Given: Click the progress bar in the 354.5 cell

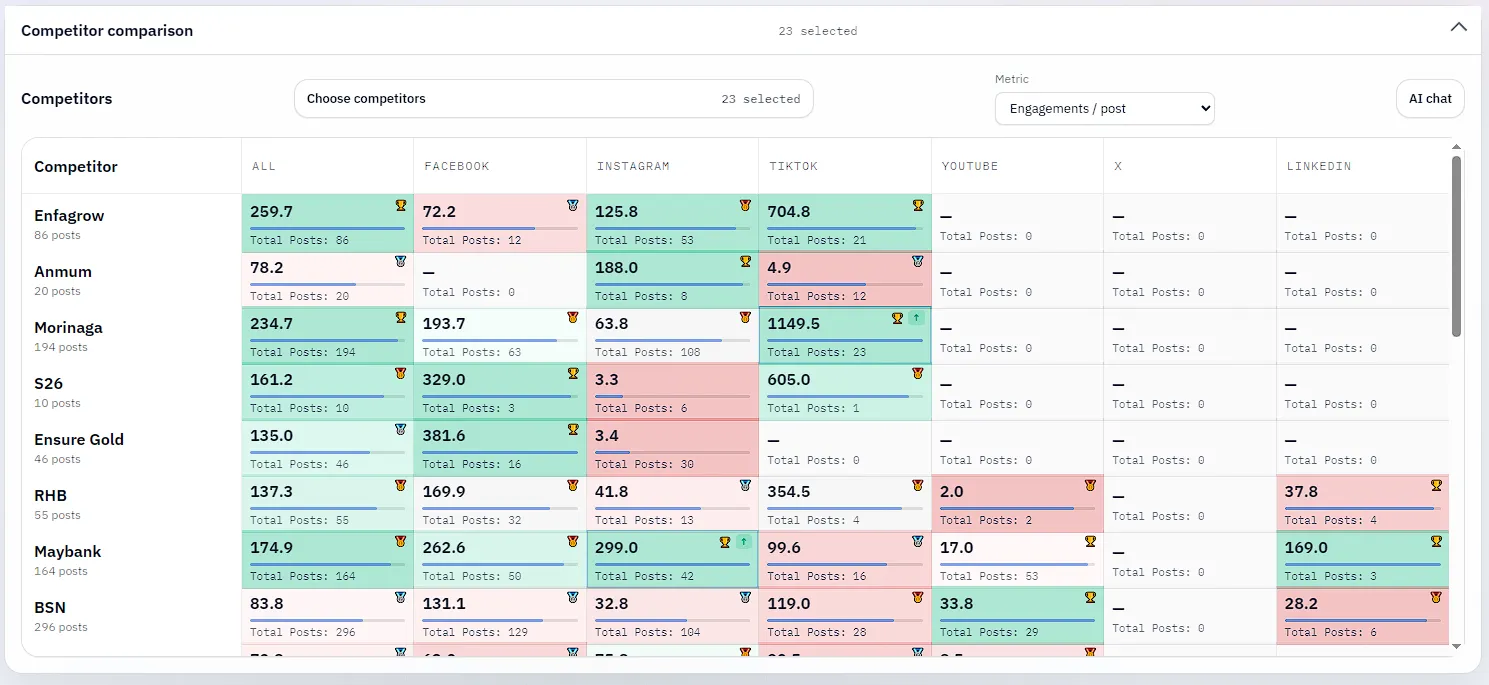Looking at the screenshot, I should point(845,508).
